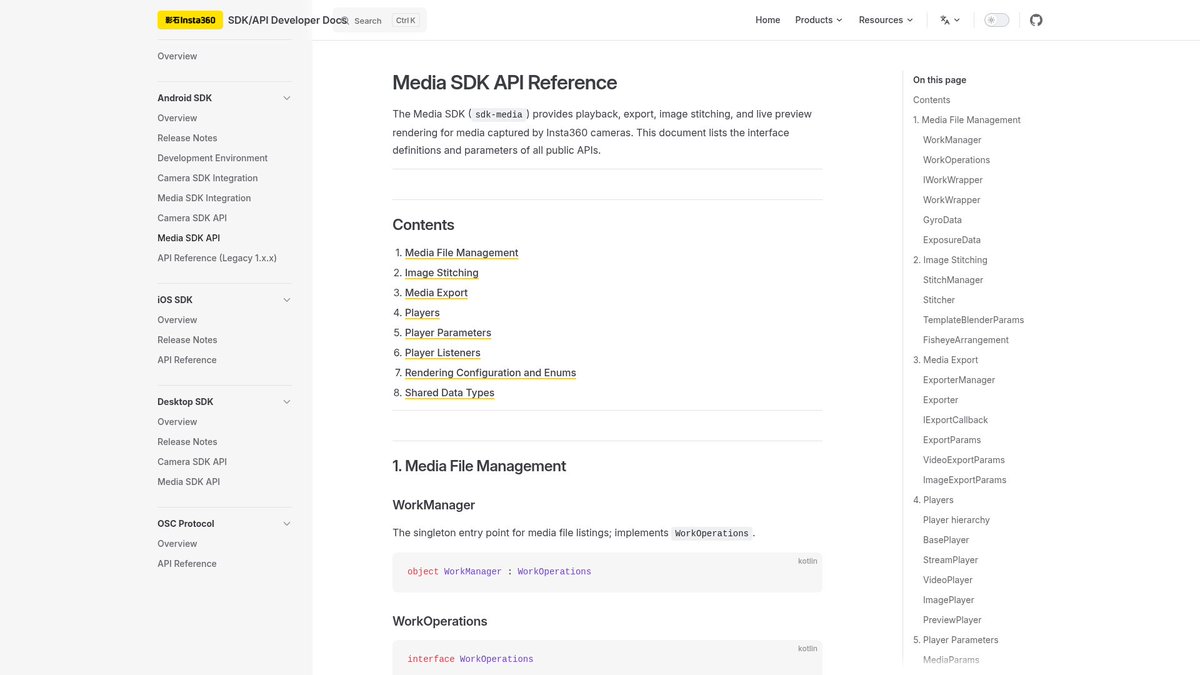Toggle the light/dark theme switch

pyautogui.click(x=997, y=20)
